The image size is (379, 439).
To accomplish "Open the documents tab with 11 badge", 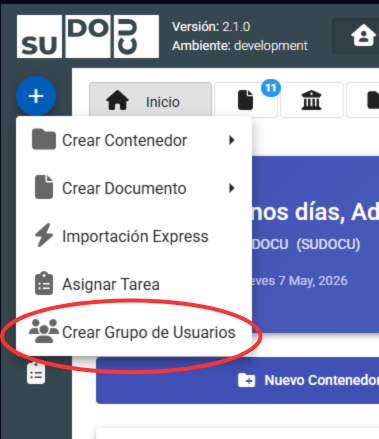I will [x=246, y=100].
